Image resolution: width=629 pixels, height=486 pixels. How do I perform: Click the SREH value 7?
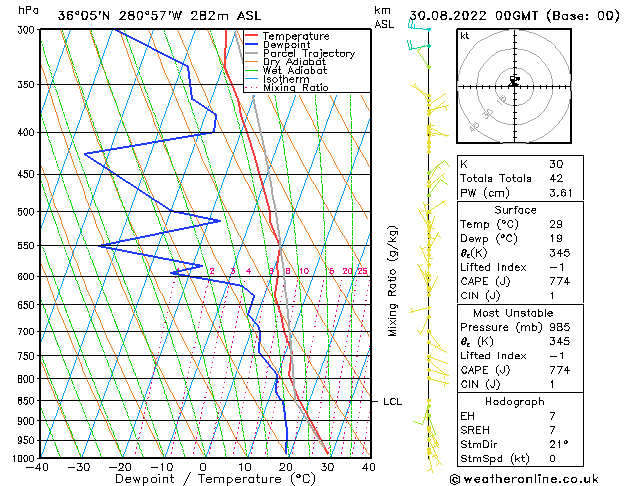pyautogui.click(x=552, y=430)
